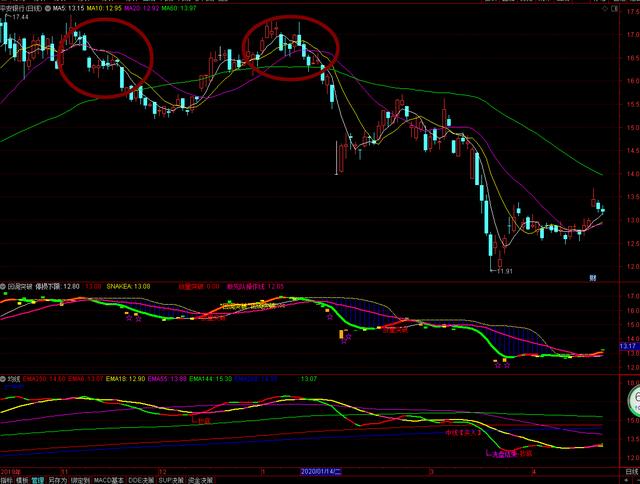Image resolution: width=640 pixels, height=484 pixels.
Task: Click the EMA55: 13.88 label
Action: point(167,379)
